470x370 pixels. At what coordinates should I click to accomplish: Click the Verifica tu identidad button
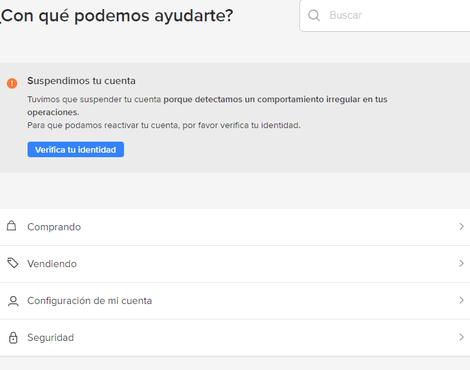[x=76, y=149]
